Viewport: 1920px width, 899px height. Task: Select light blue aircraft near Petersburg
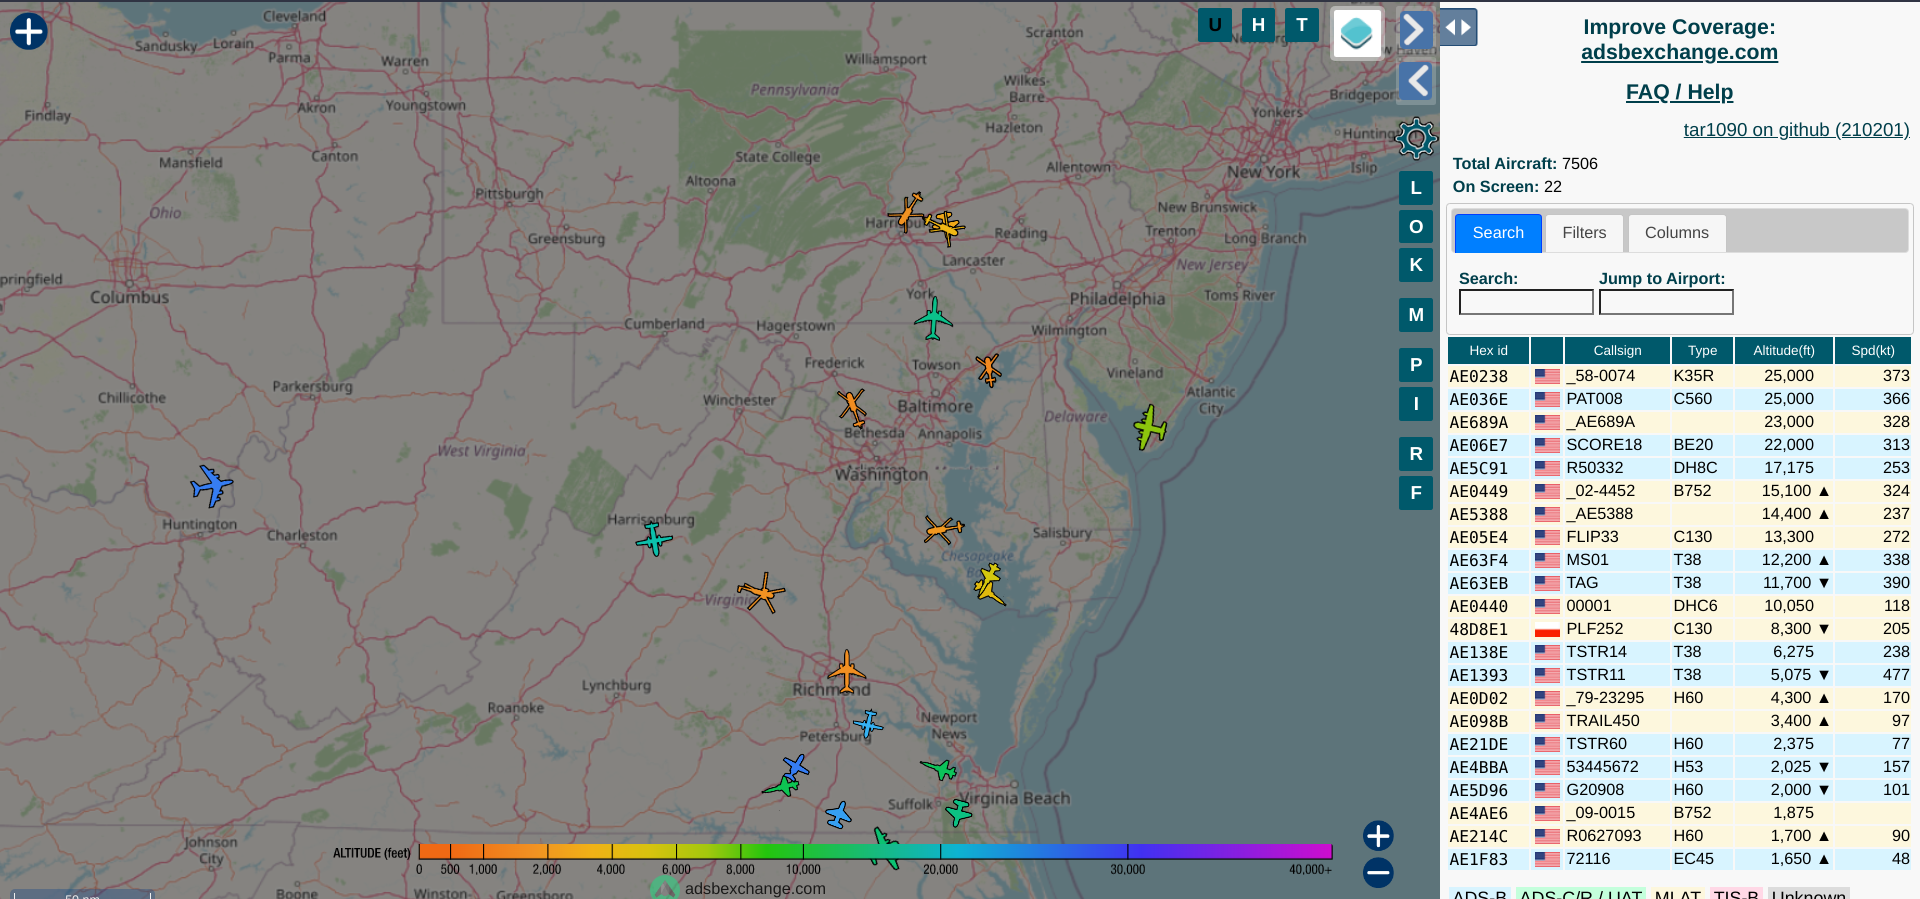pyautogui.click(x=868, y=724)
